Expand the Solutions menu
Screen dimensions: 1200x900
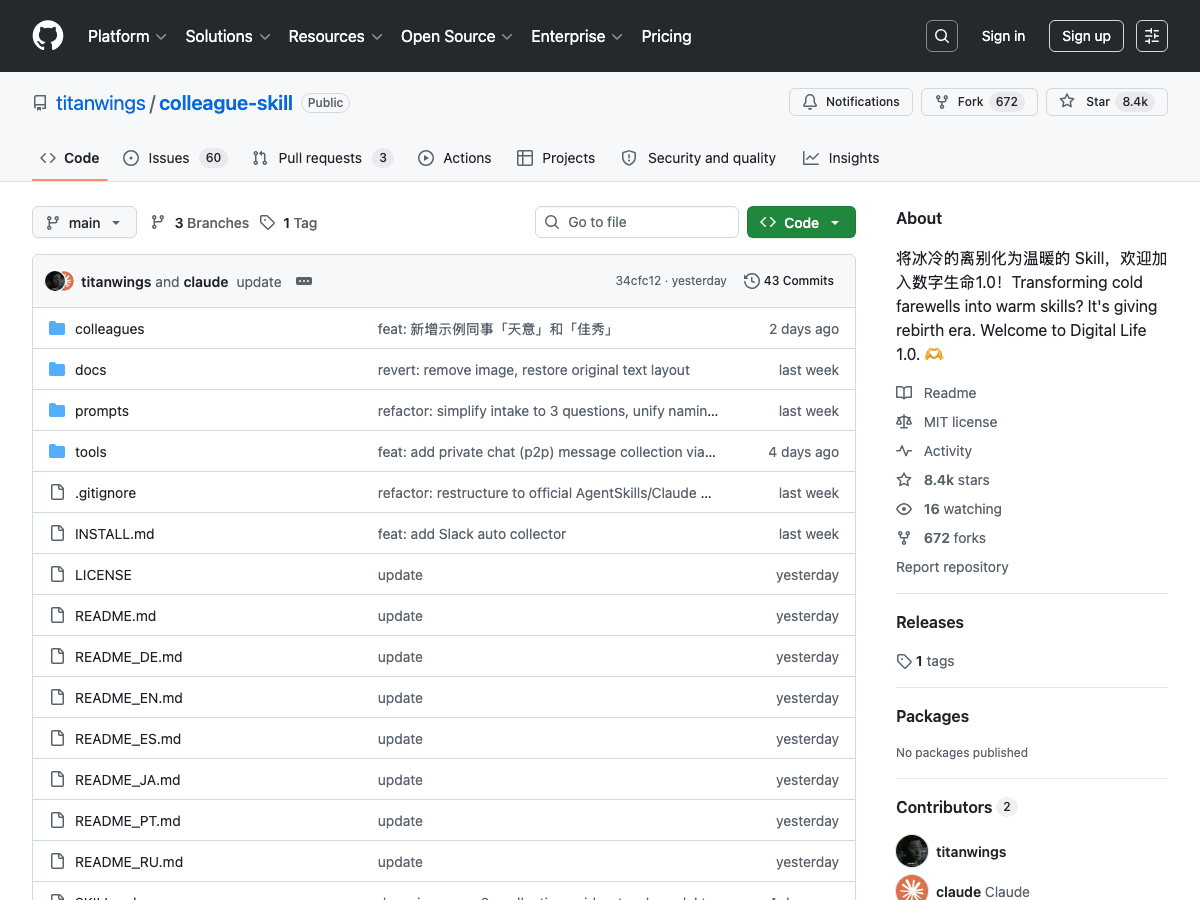[x=228, y=36]
